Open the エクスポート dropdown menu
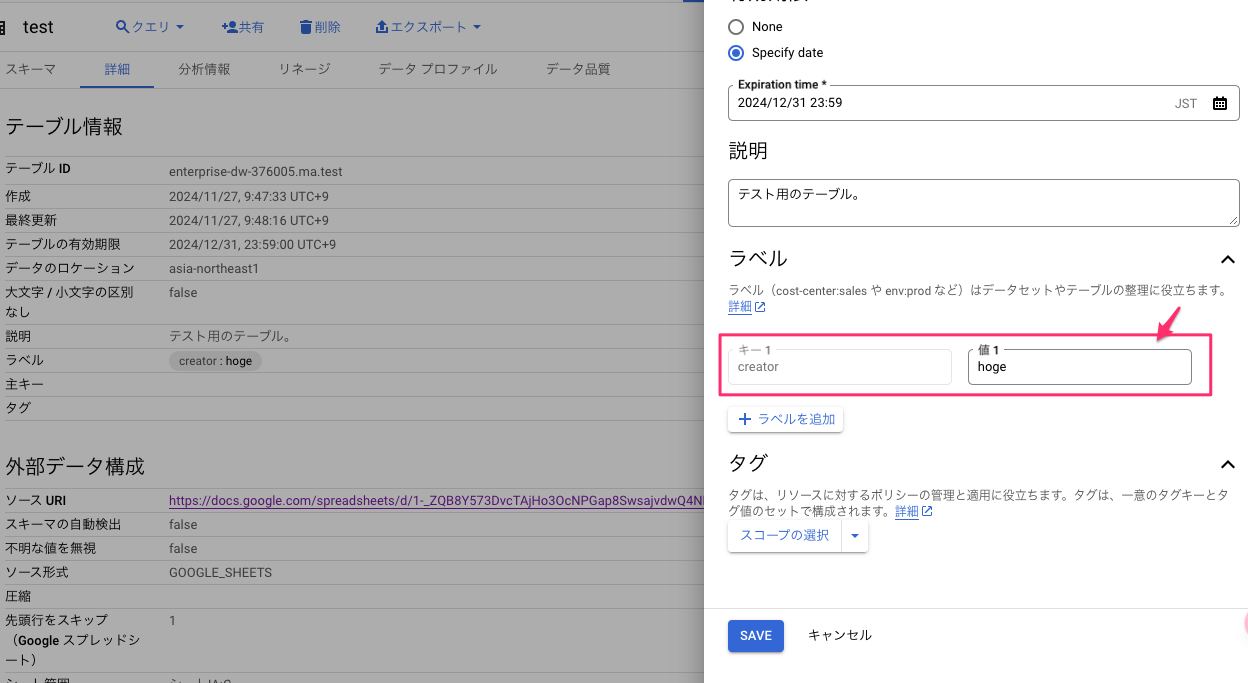 pyautogui.click(x=428, y=27)
